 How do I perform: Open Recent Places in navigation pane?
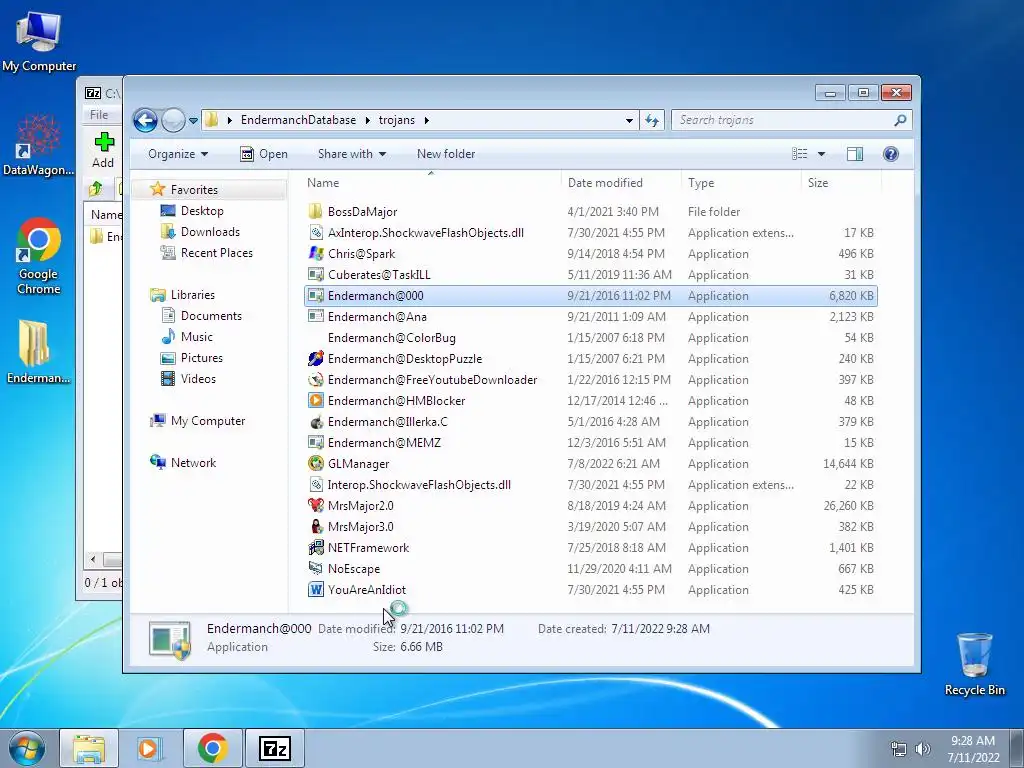coord(216,253)
